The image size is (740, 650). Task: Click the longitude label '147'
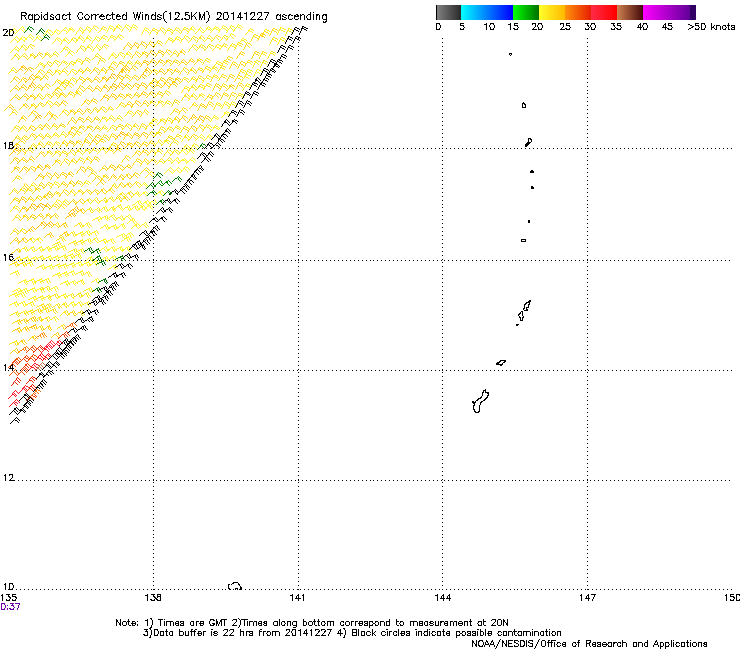(587, 598)
